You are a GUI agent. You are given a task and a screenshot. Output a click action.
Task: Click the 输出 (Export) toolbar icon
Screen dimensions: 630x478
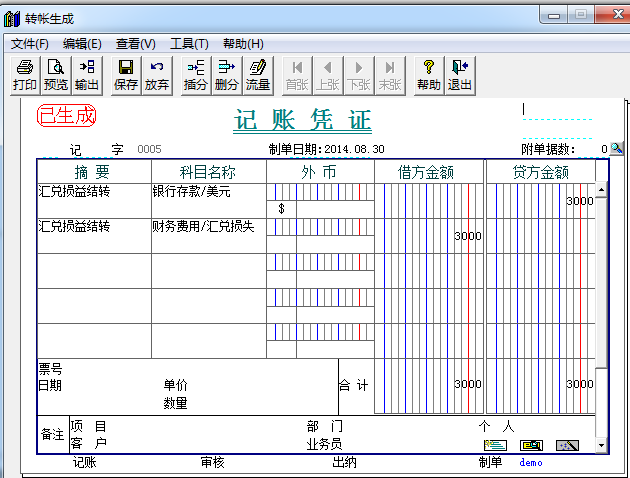pos(87,75)
